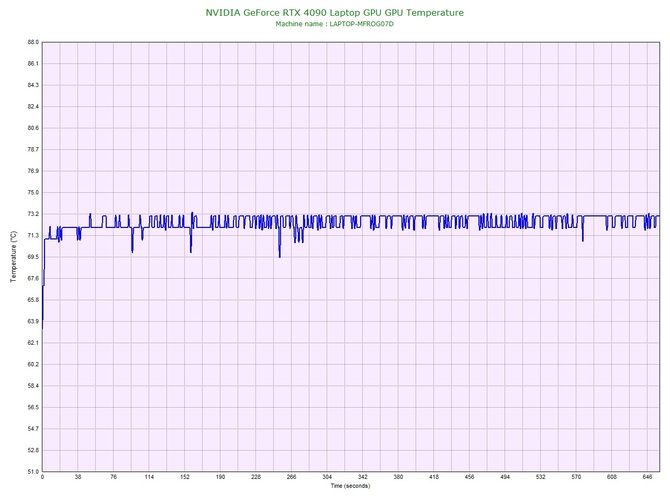The width and height of the screenshot is (670, 503).
Task: Click the y-axis value 86.1
Action: [x=33, y=64]
